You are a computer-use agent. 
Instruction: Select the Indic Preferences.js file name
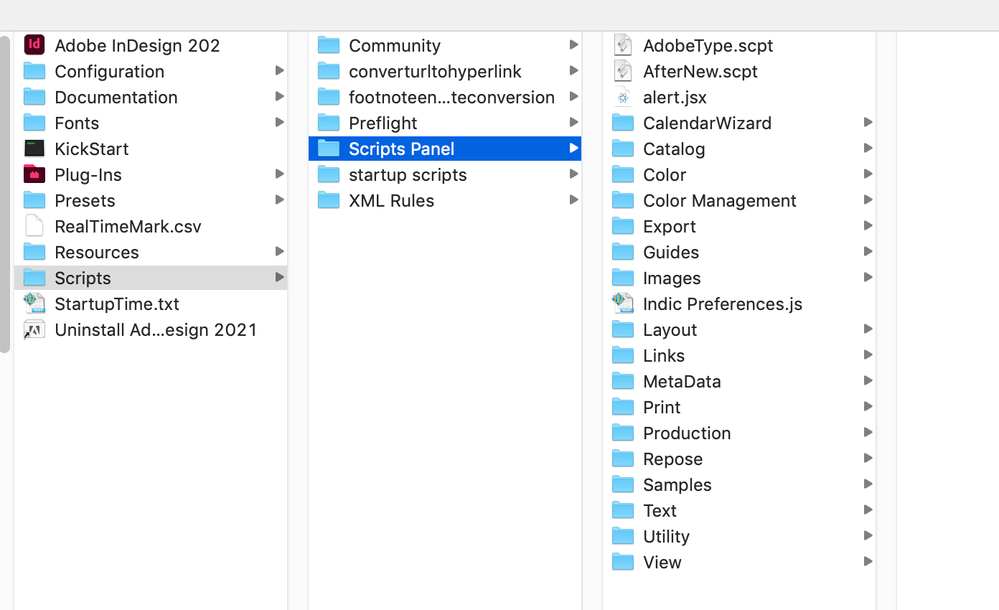pos(722,303)
